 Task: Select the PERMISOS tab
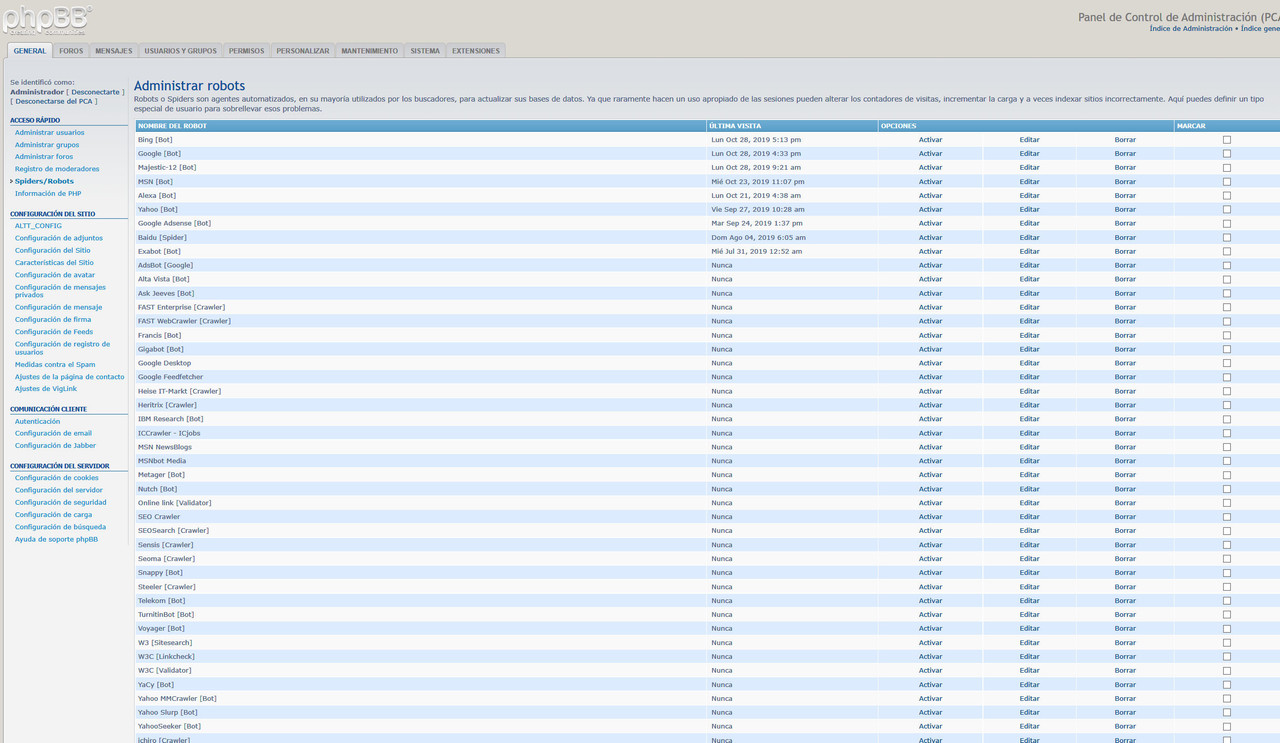[x=246, y=51]
